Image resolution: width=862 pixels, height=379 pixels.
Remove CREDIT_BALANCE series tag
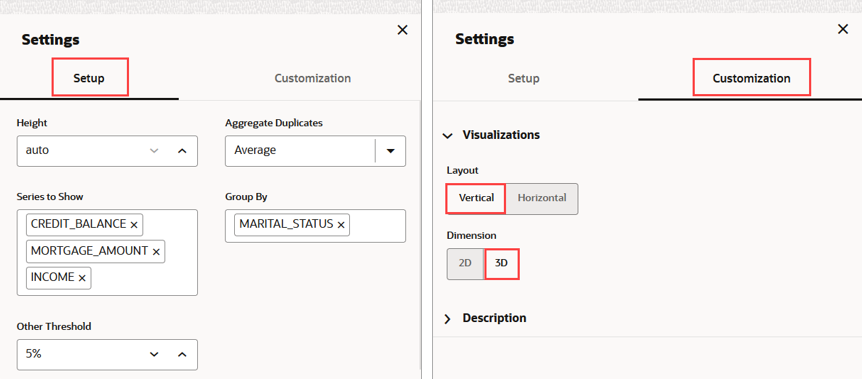(134, 224)
